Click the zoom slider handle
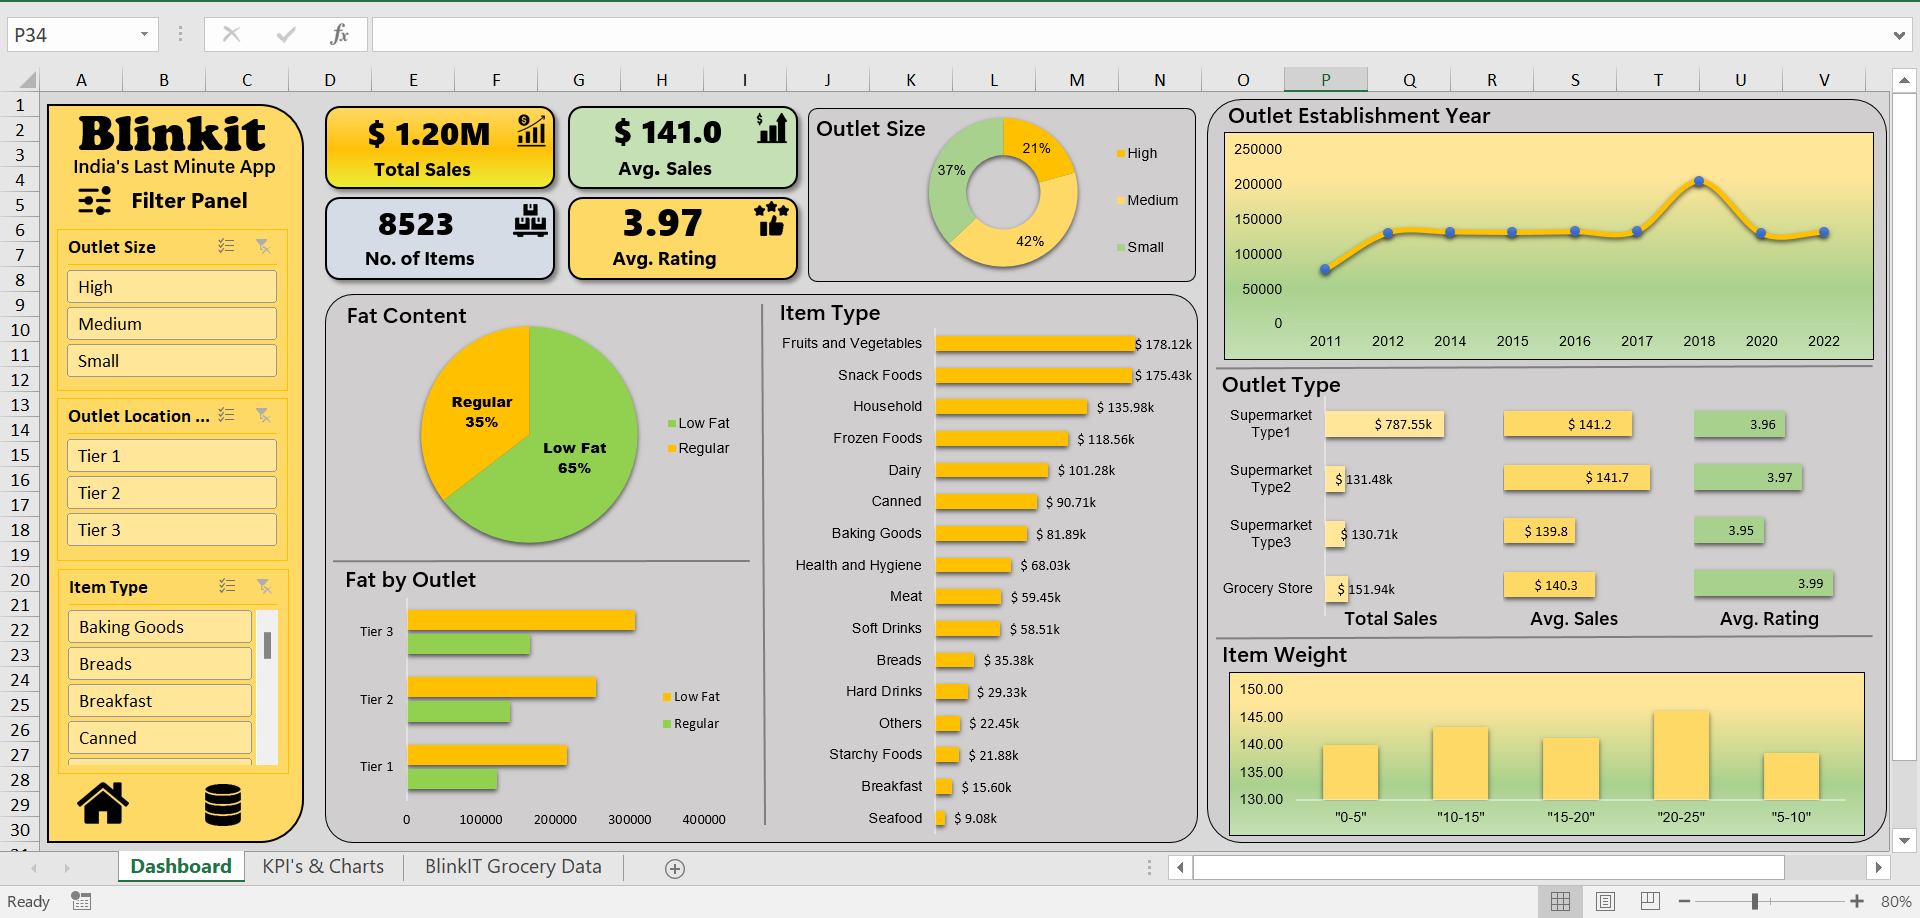The image size is (1920, 918). tap(1755, 901)
